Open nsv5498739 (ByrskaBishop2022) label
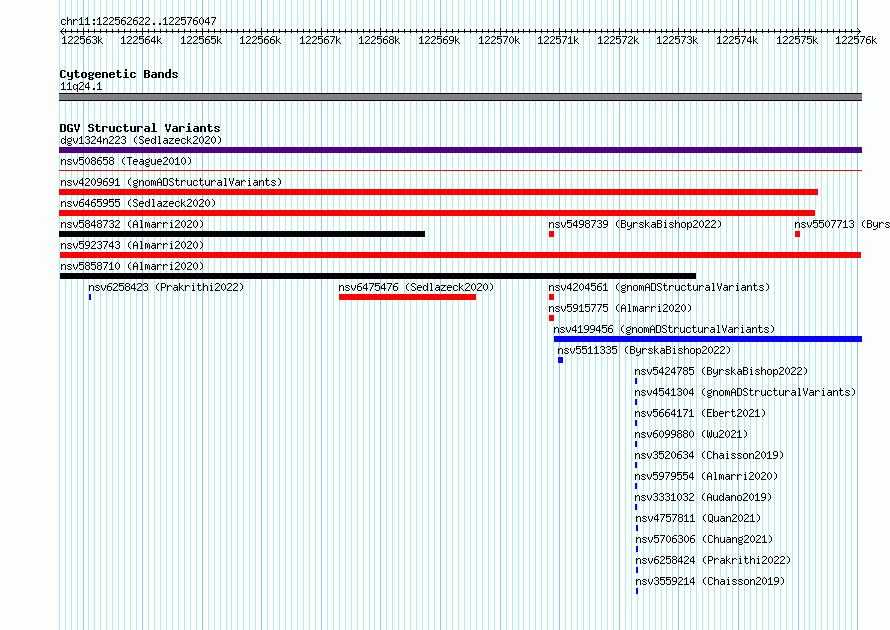Image resolution: width=890 pixels, height=630 pixels. coord(635,224)
